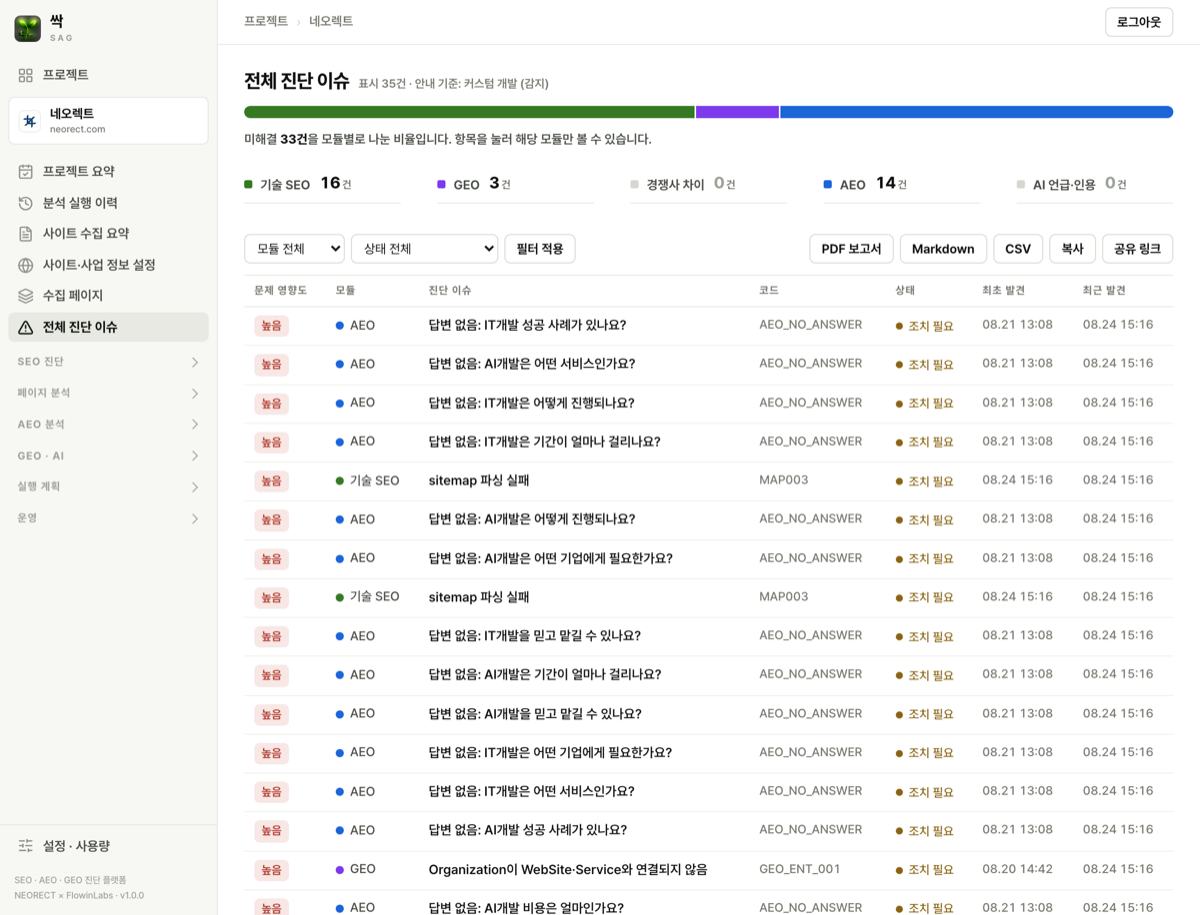Click the 최근 발견 column header

tap(1104, 290)
